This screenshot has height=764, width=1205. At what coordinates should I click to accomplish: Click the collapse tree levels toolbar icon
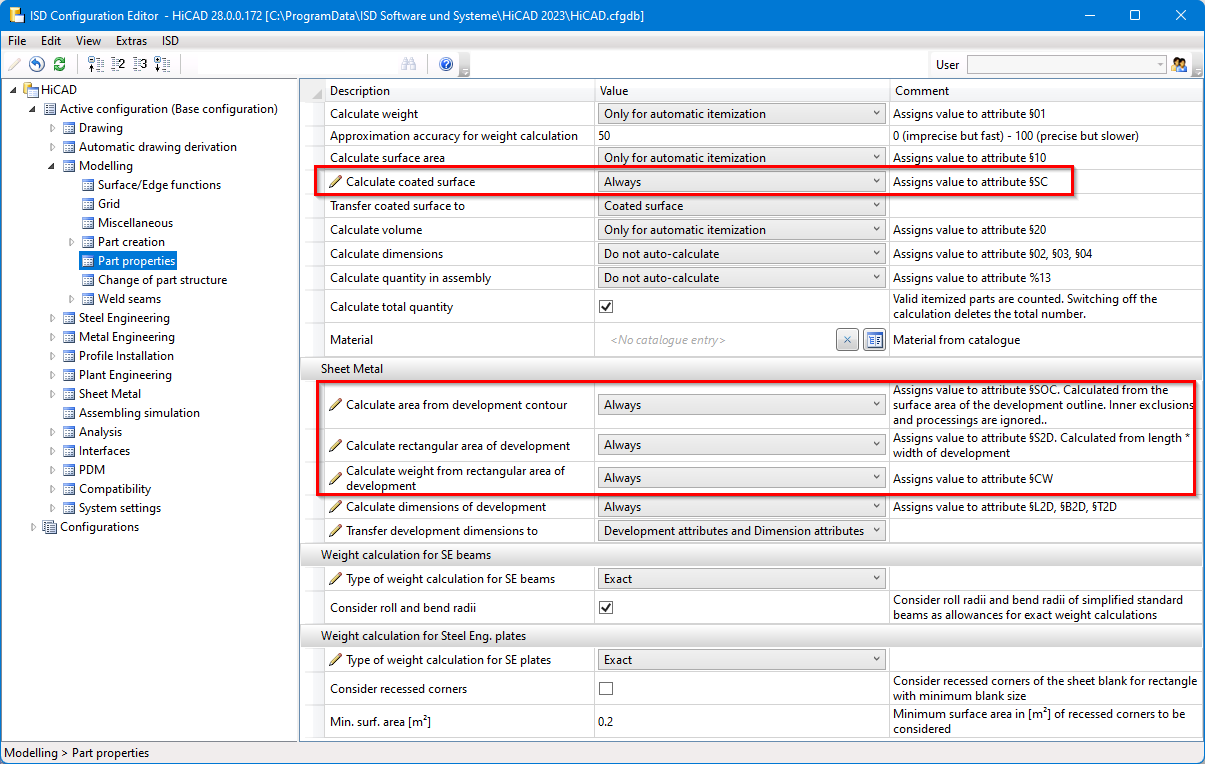click(x=96, y=64)
